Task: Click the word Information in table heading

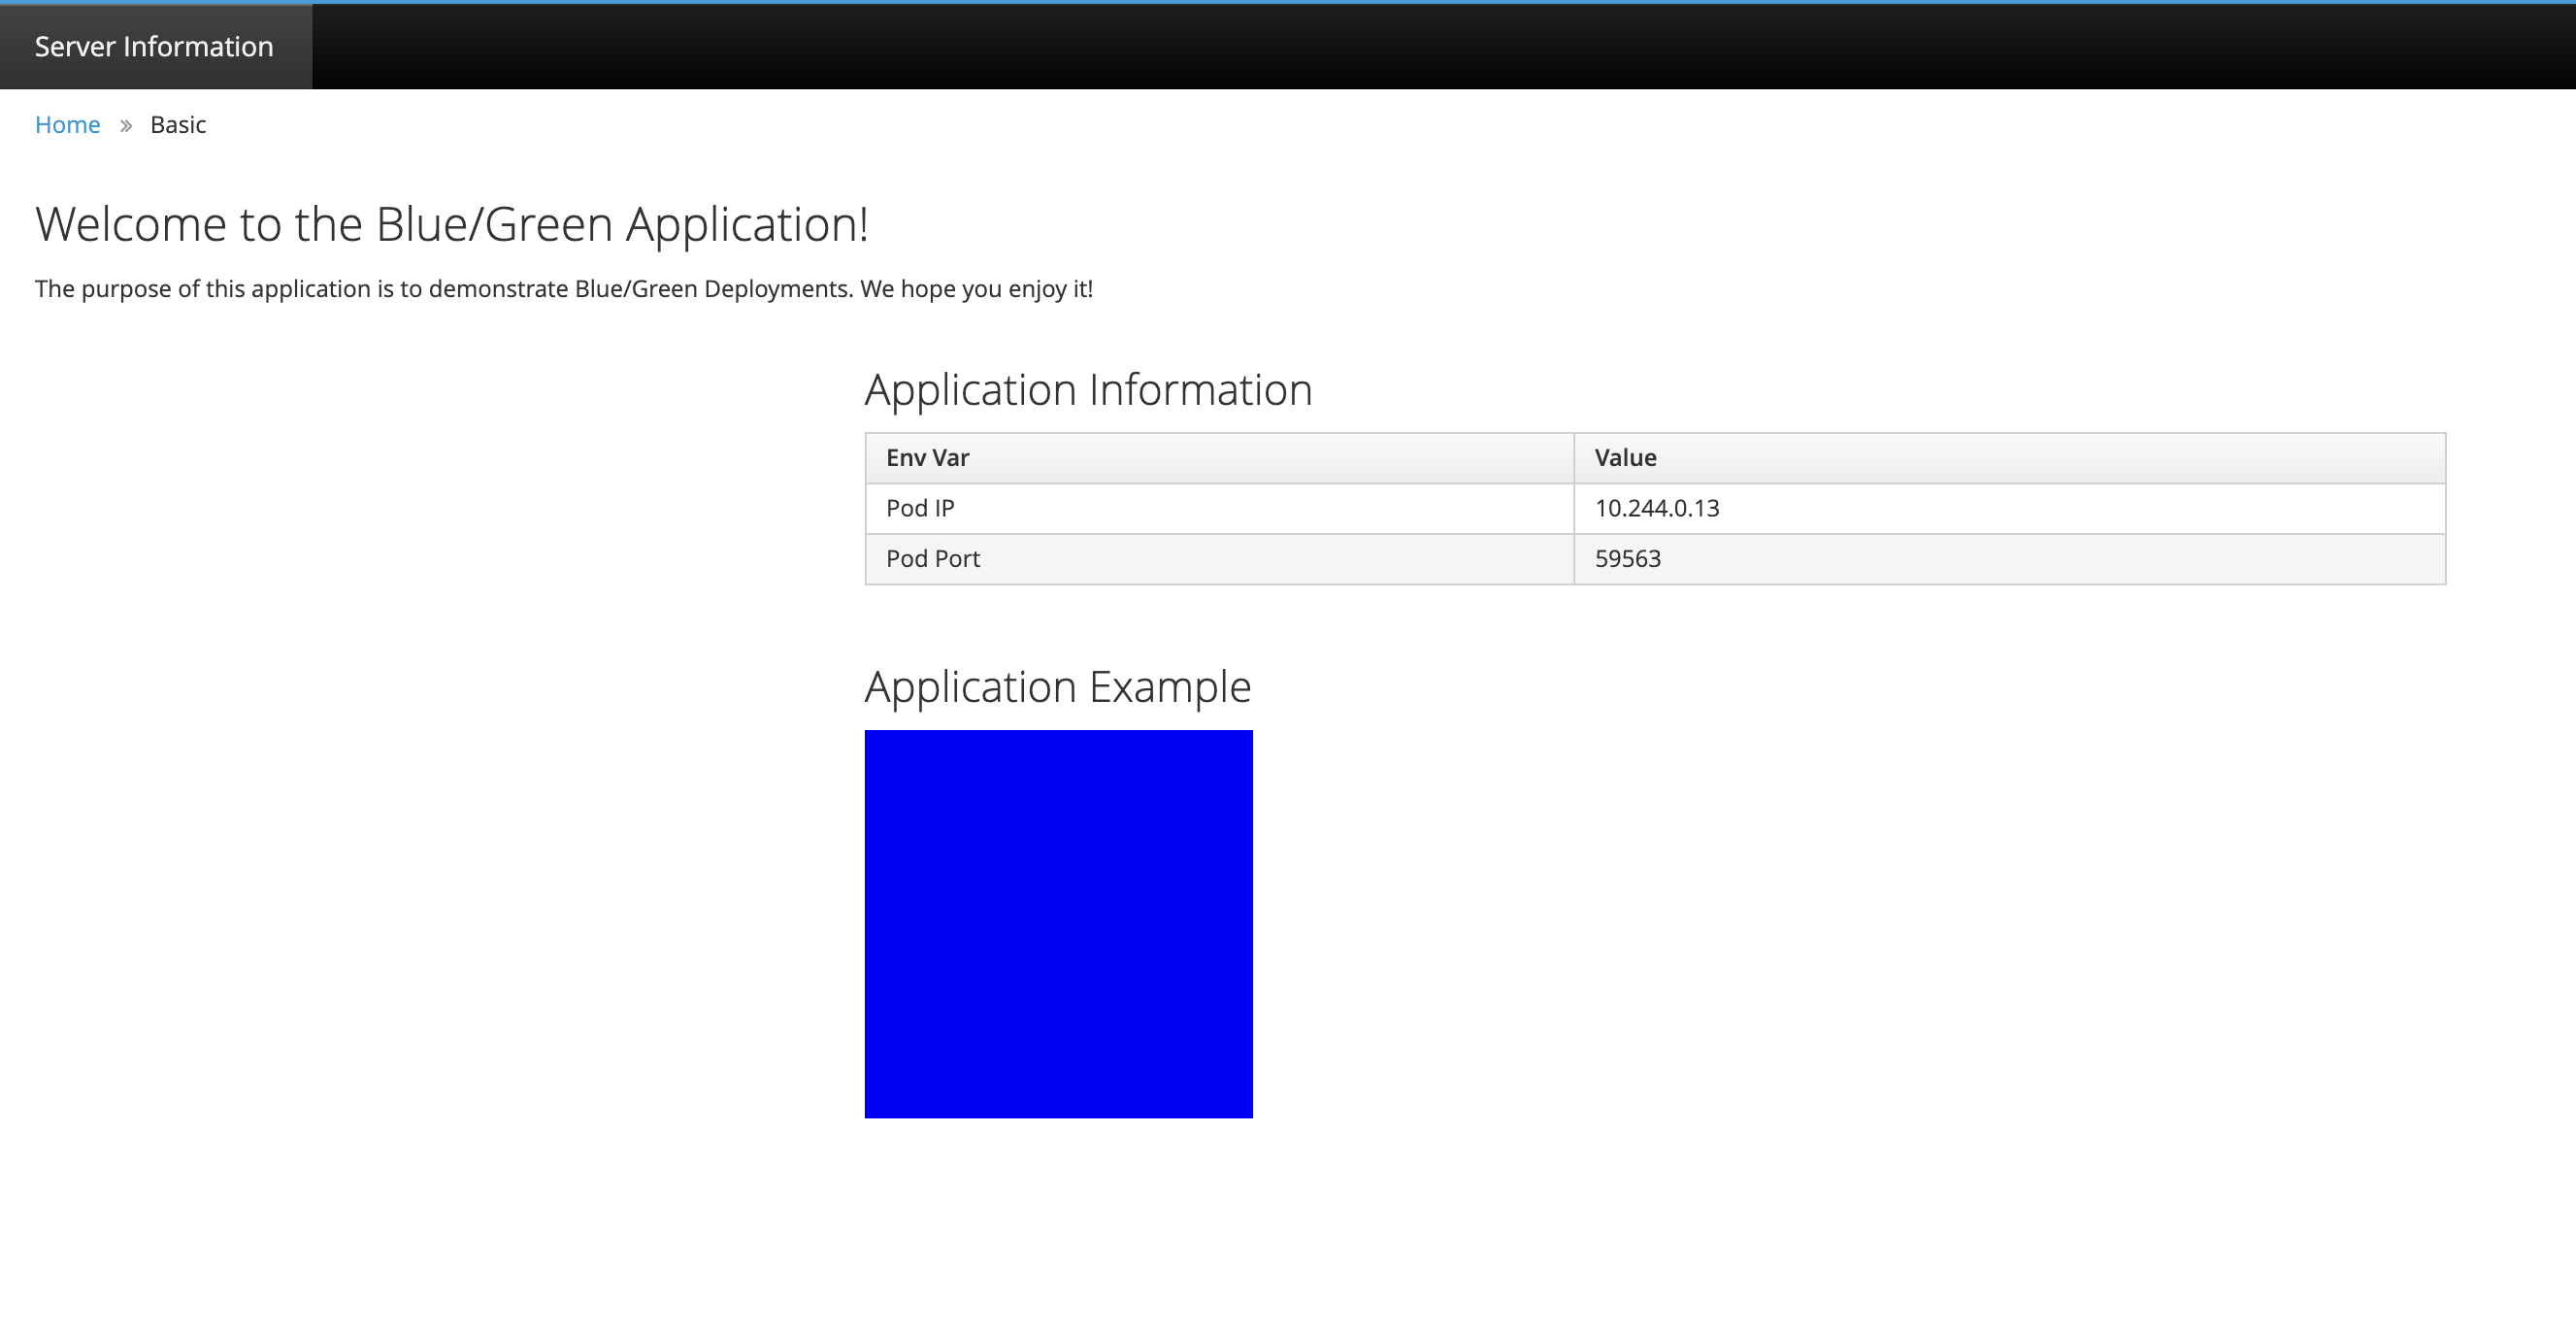Action: pyautogui.click(x=1200, y=390)
